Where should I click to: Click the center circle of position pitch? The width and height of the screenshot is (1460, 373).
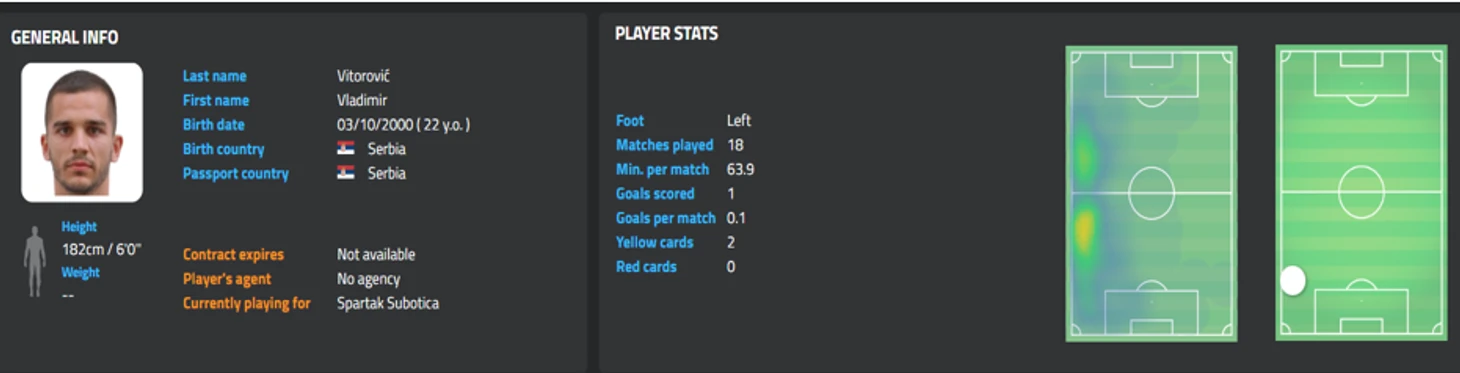click(1361, 193)
